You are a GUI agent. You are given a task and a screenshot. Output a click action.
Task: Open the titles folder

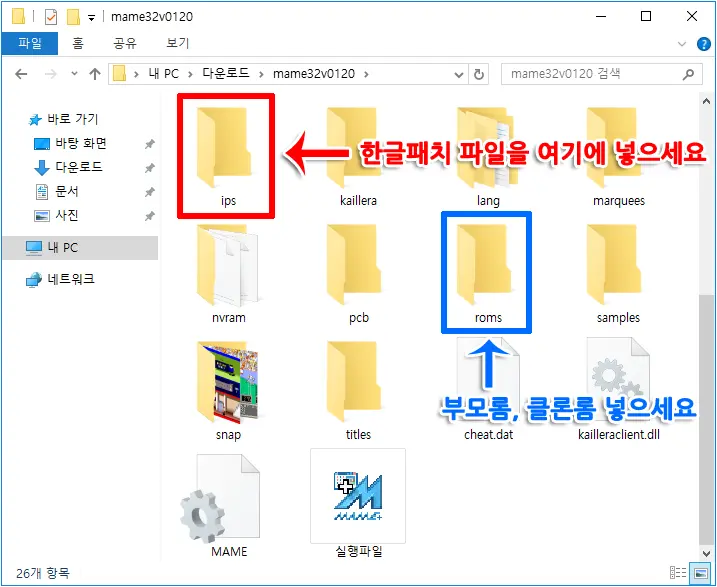(x=358, y=390)
